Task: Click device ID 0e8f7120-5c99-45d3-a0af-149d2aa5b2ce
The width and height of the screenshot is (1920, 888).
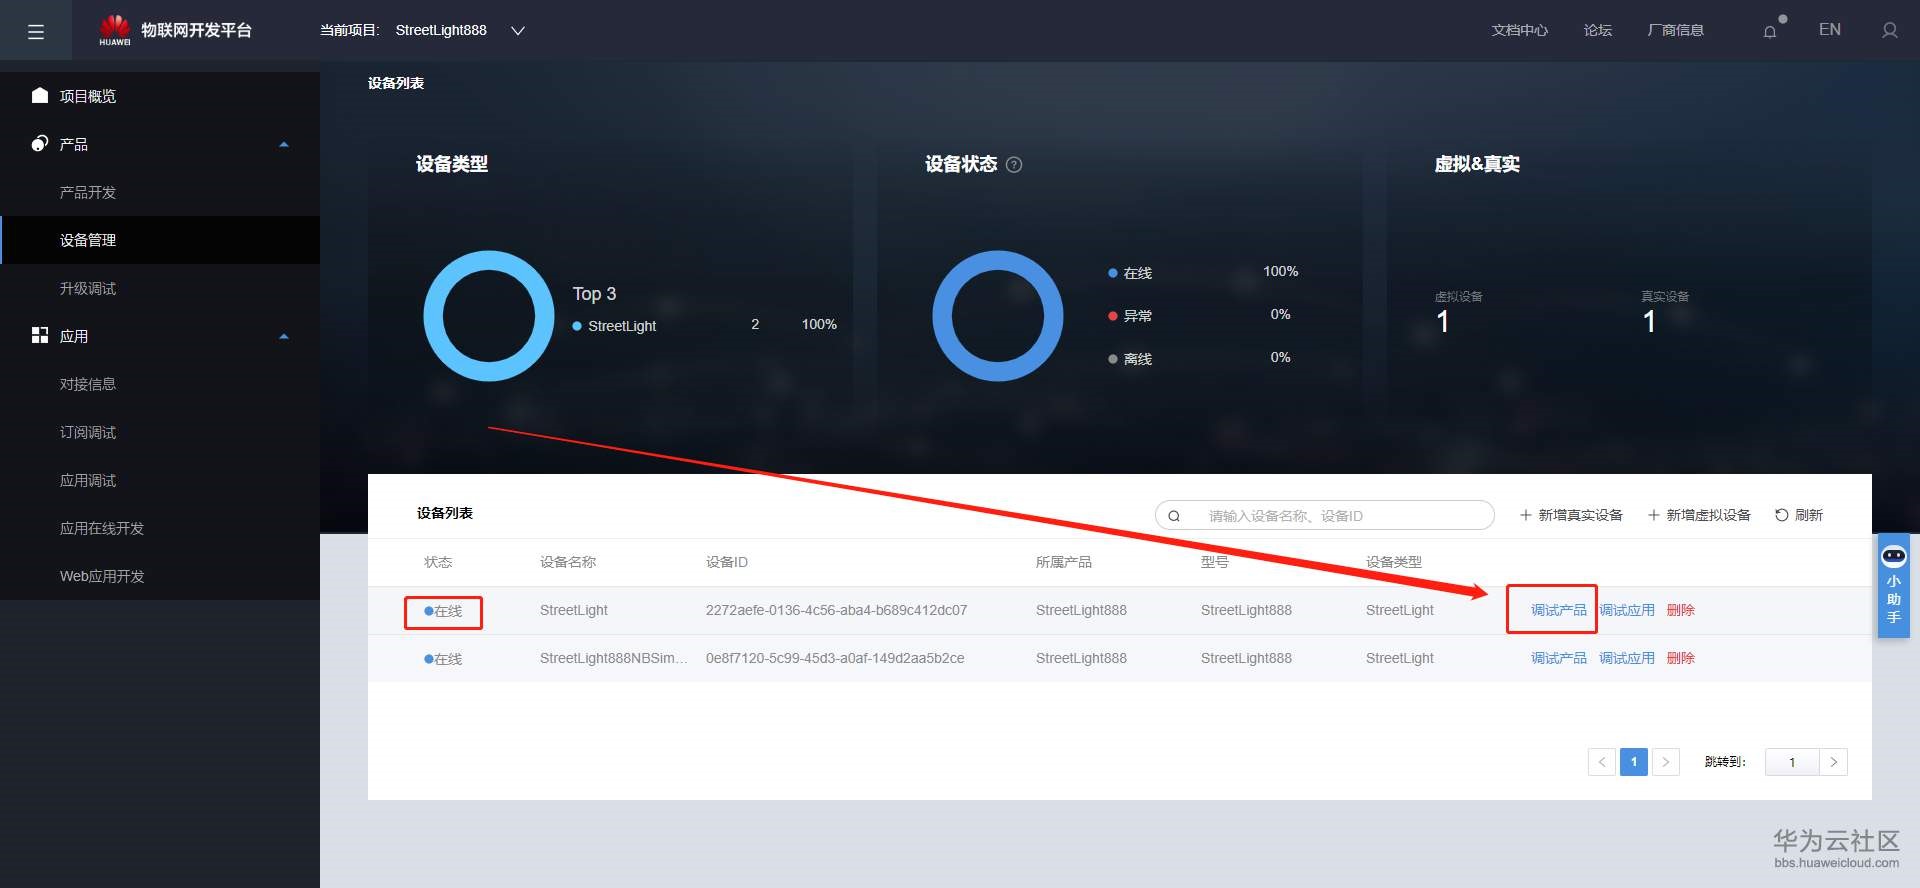Action: point(835,658)
